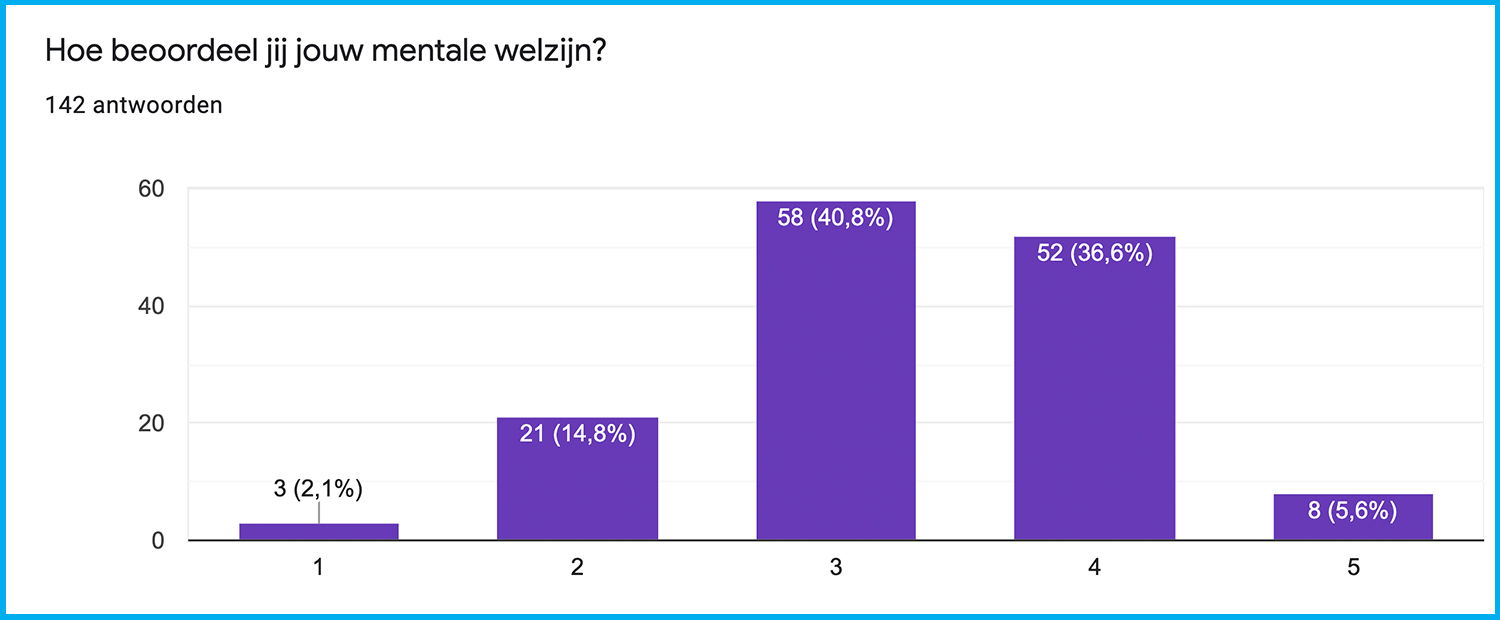
Task: Click the purple bar for rating 4
Action: click(1094, 400)
